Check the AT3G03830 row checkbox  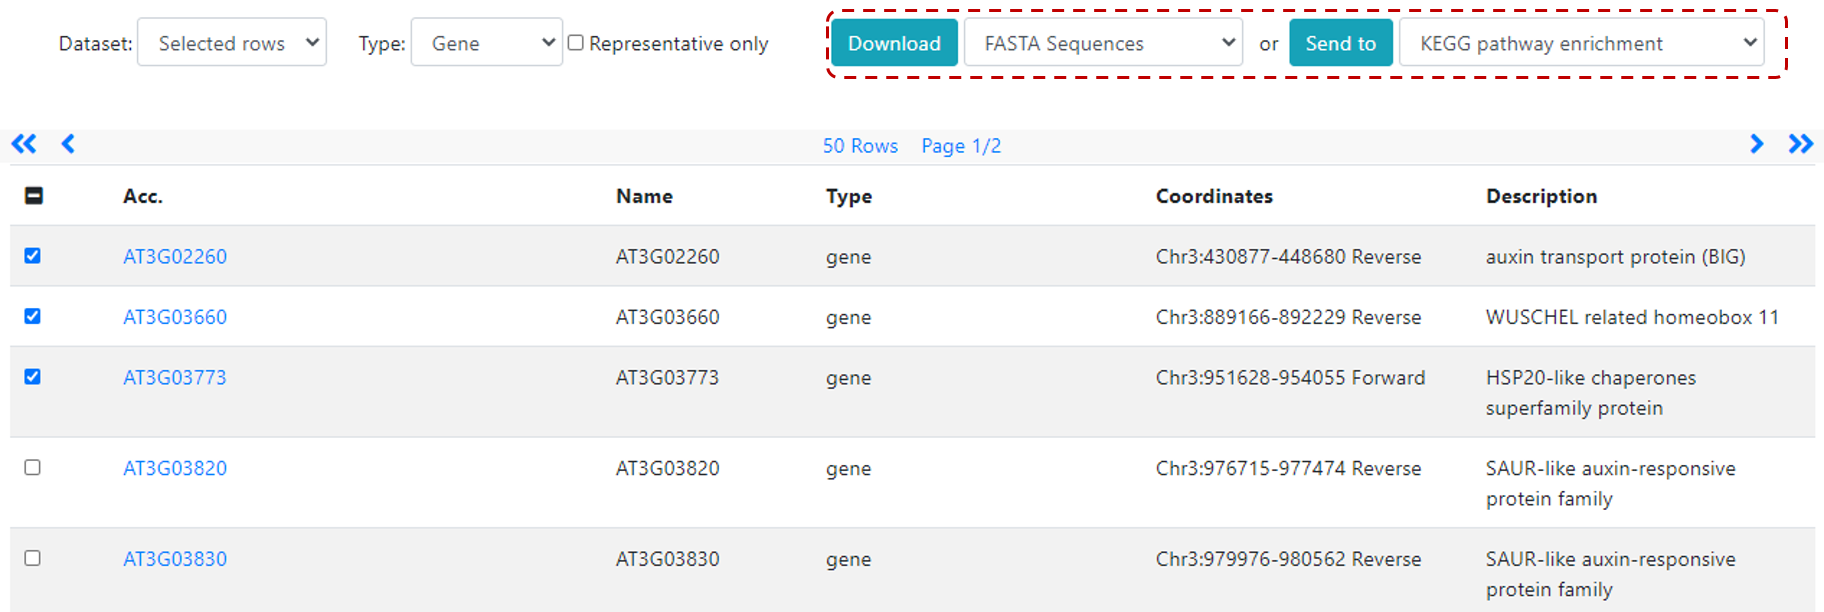point(33,558)
